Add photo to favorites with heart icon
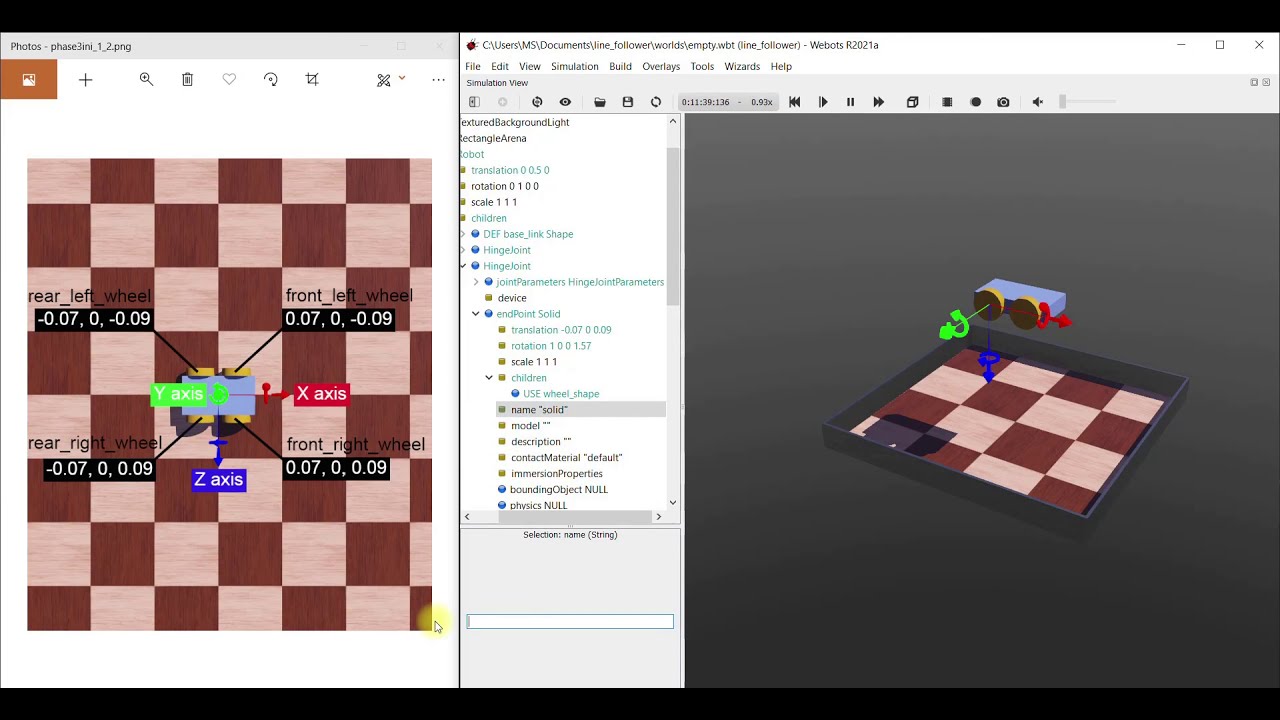The height and width of the screenshot is (720, 1280). pyautogui.click(x=229, y=80)
